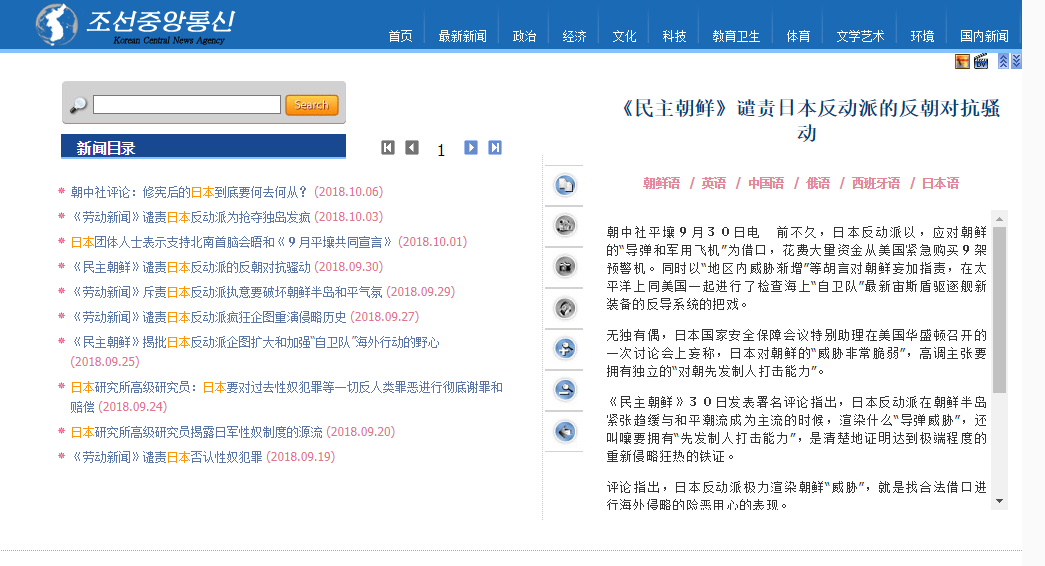
Task: Open 科技 menu item
Action: (x=674, y=36)
